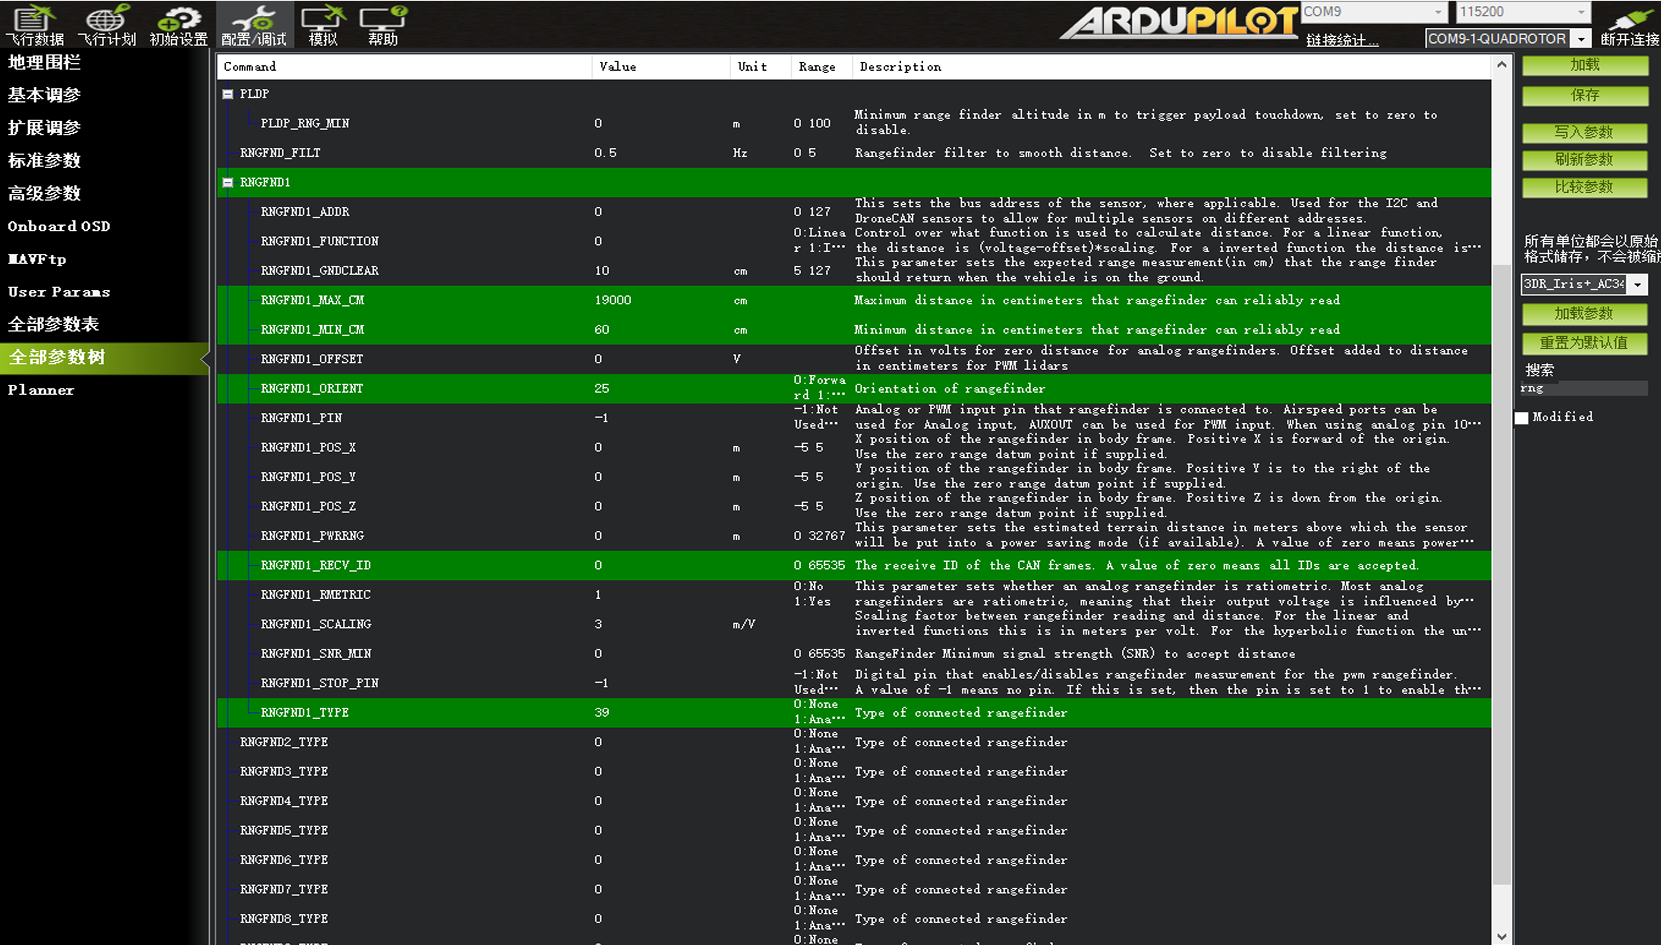Click the ArduPilot logo
The height and width of the screenshot is (945, 1661).
tap(1180, 22)
